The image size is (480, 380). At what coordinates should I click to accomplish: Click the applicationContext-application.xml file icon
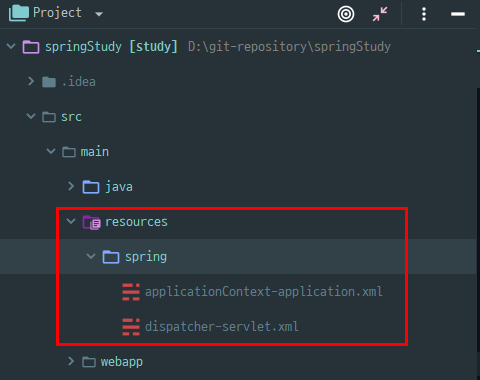click(131, 292)
